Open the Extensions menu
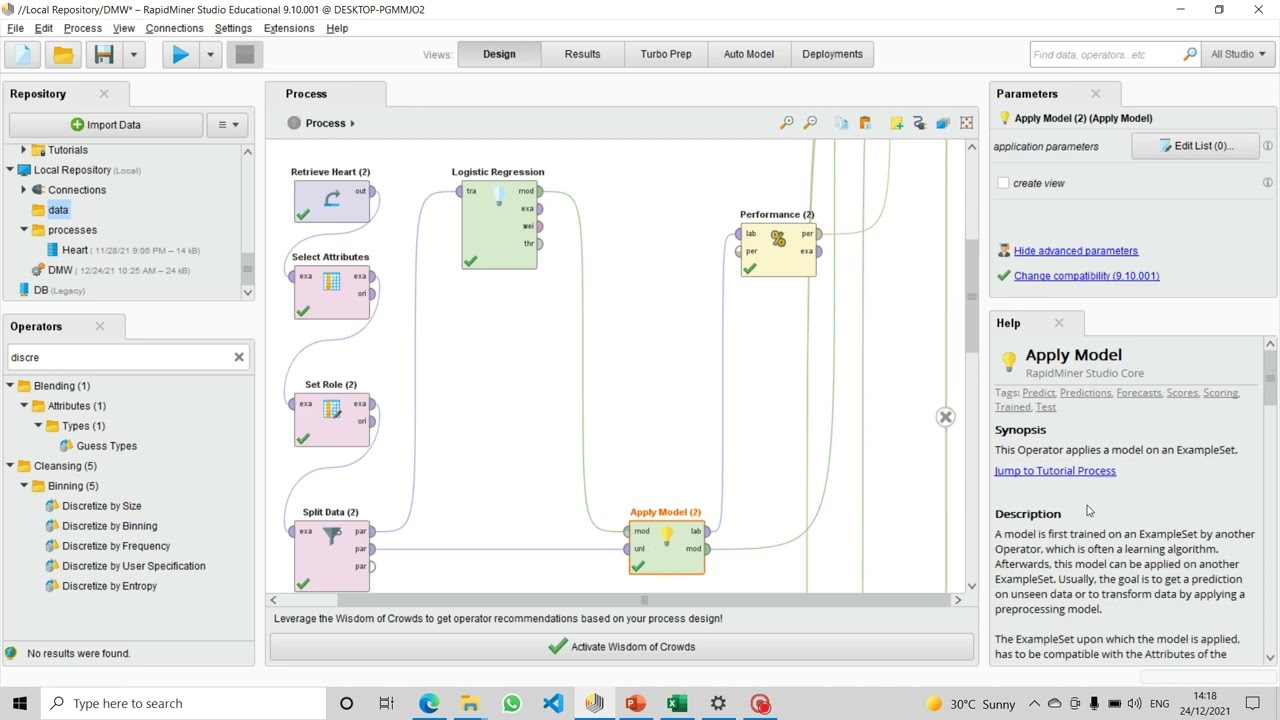Image resolution: width=1280 pixels, height=720 pixels. pos(289,28)
